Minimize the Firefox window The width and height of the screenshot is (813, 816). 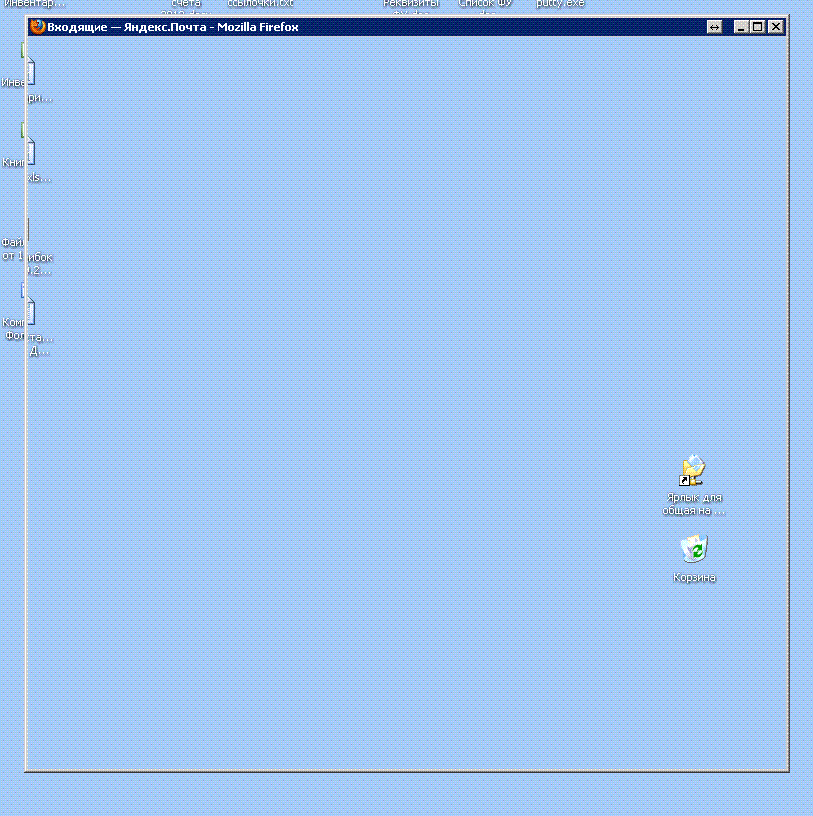[741, 27]
